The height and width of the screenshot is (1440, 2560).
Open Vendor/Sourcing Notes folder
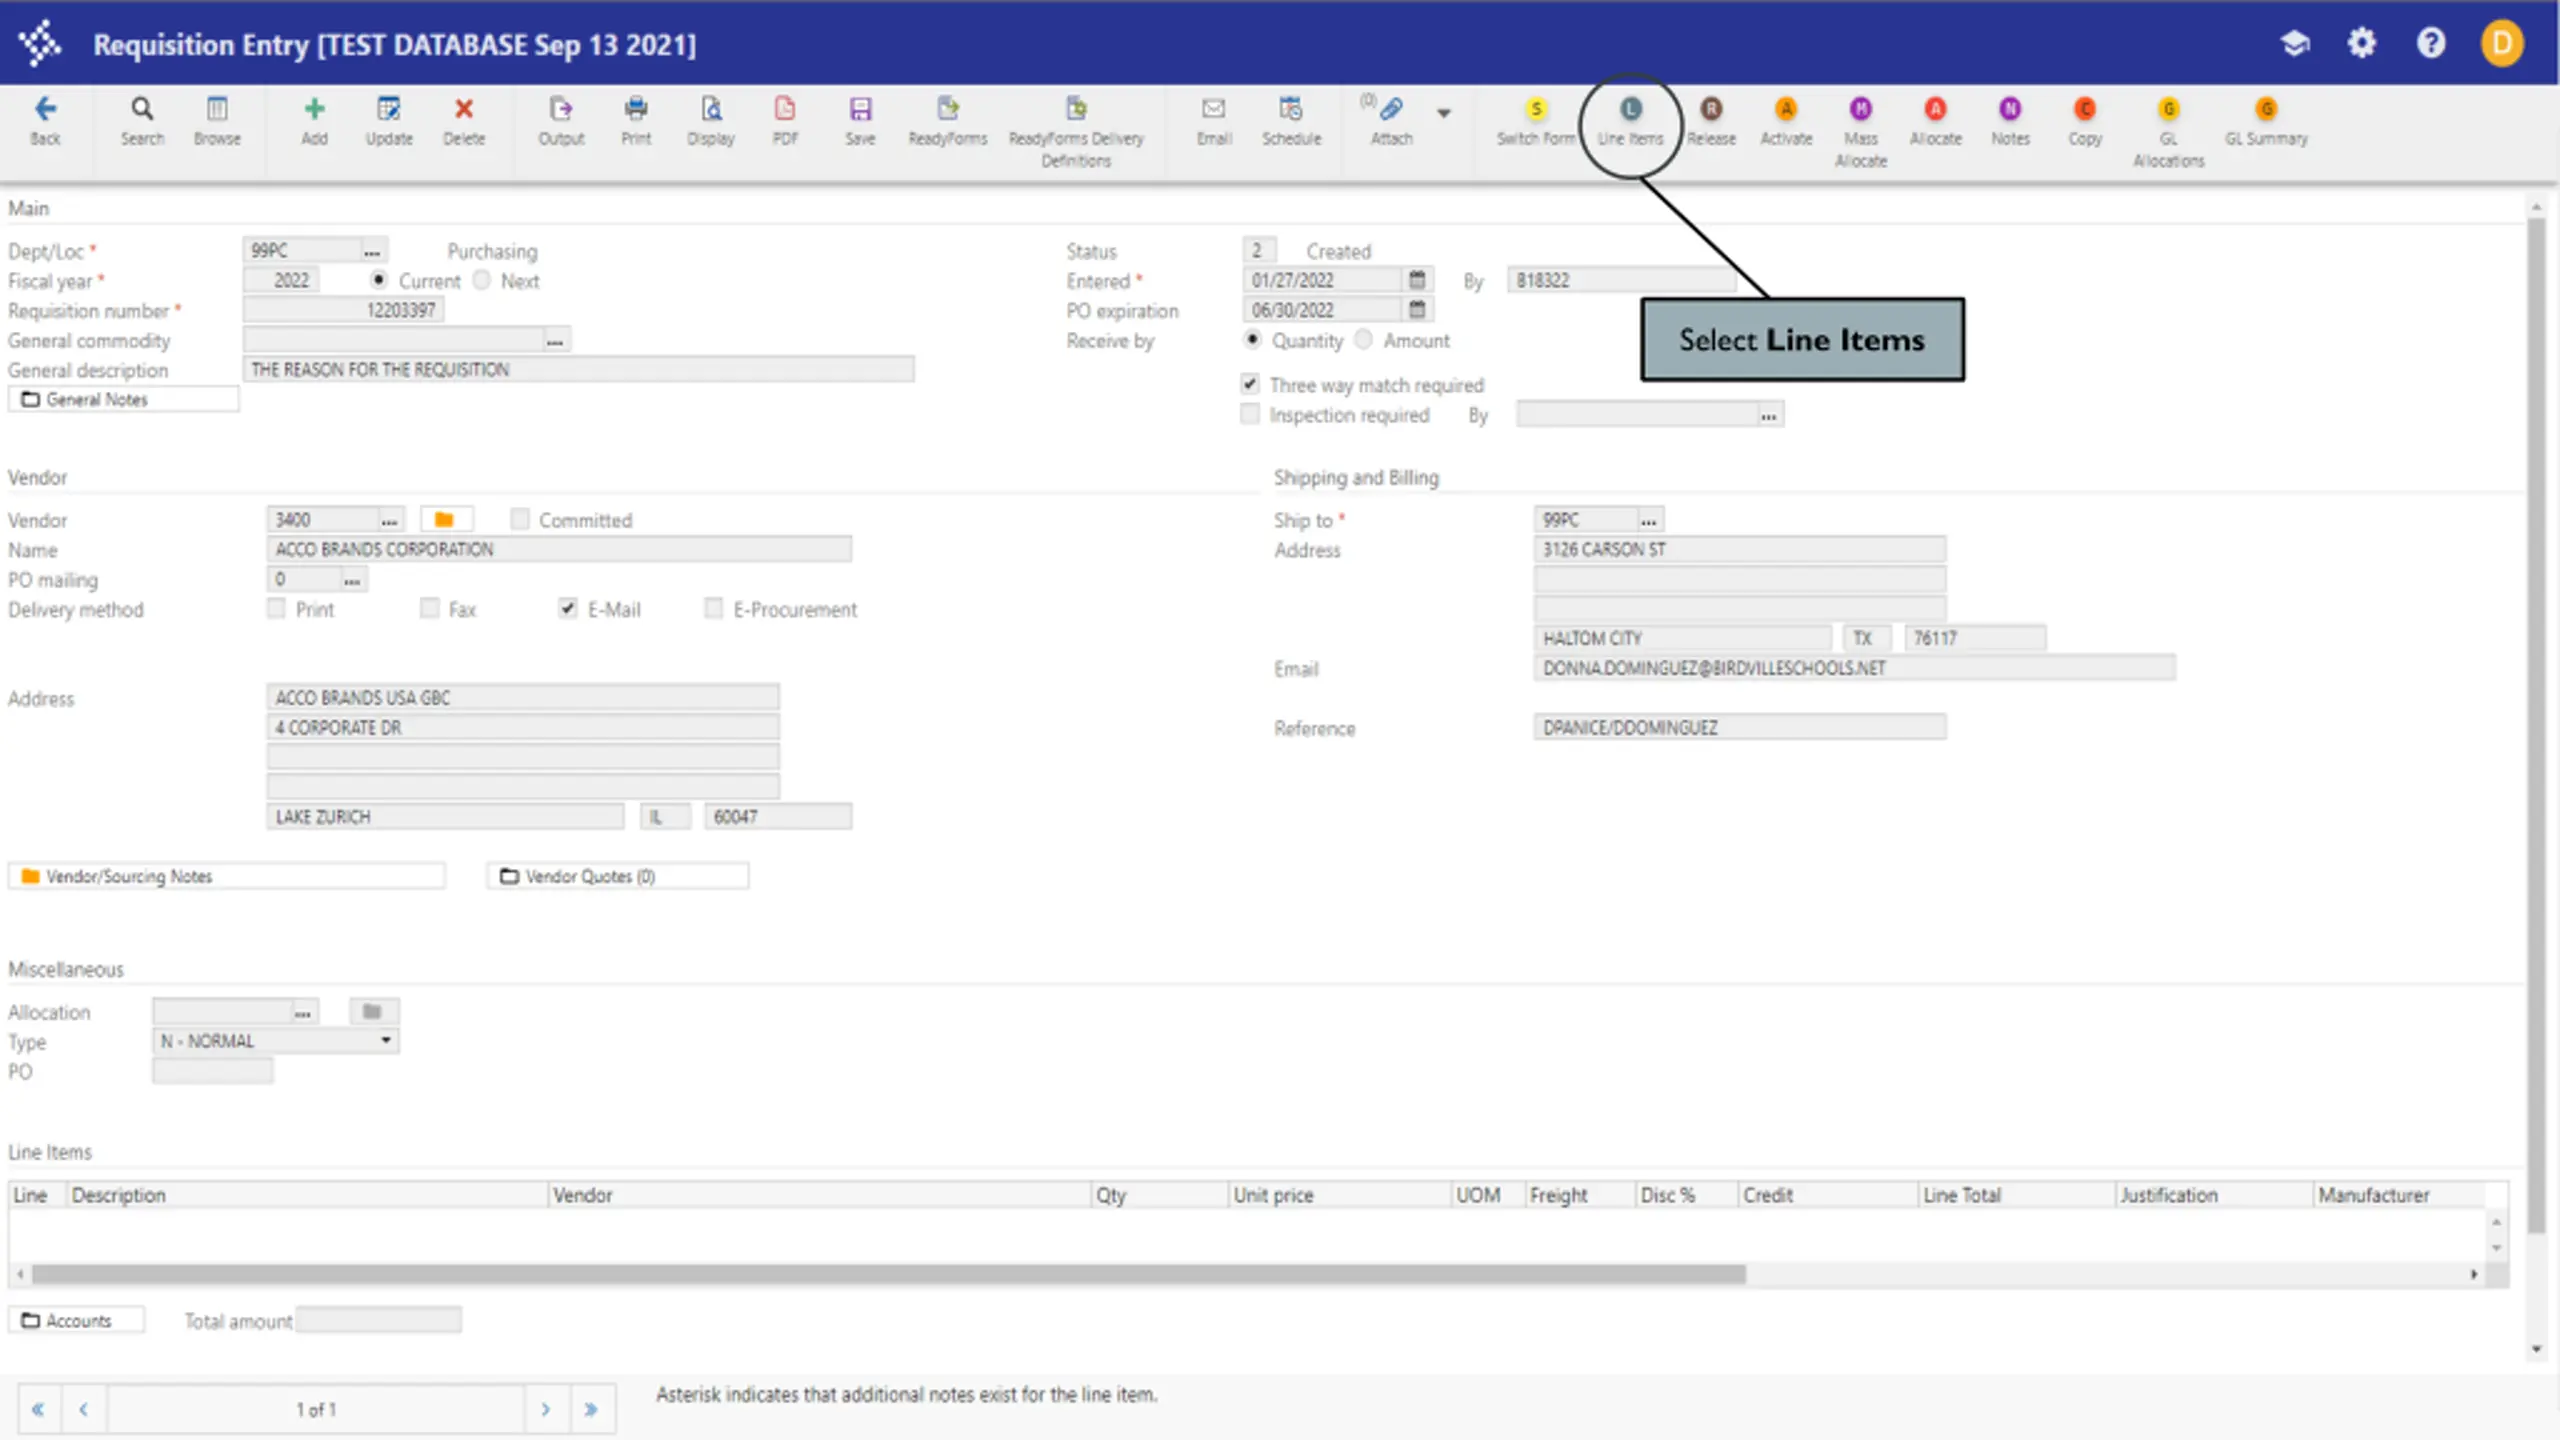click(x=226, y=876)
